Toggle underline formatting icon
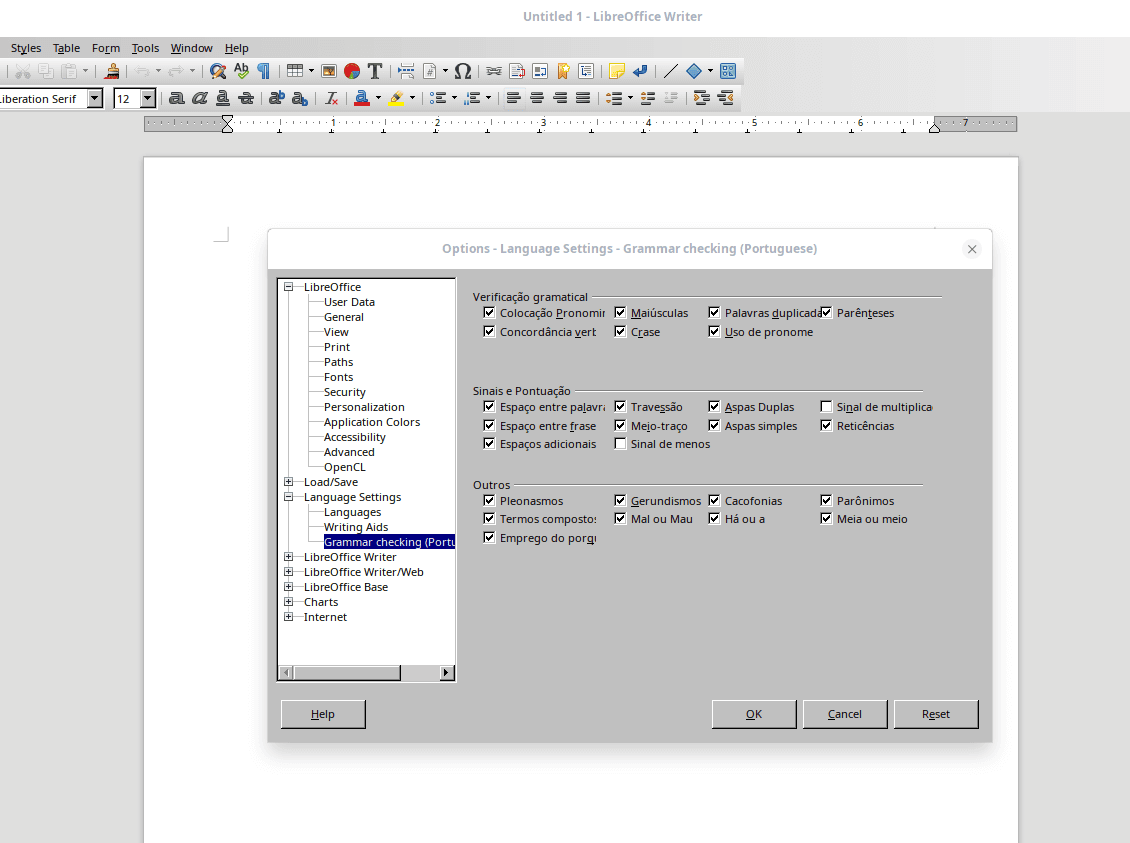Screen dimensions: 1130x843 click(223, 98)
